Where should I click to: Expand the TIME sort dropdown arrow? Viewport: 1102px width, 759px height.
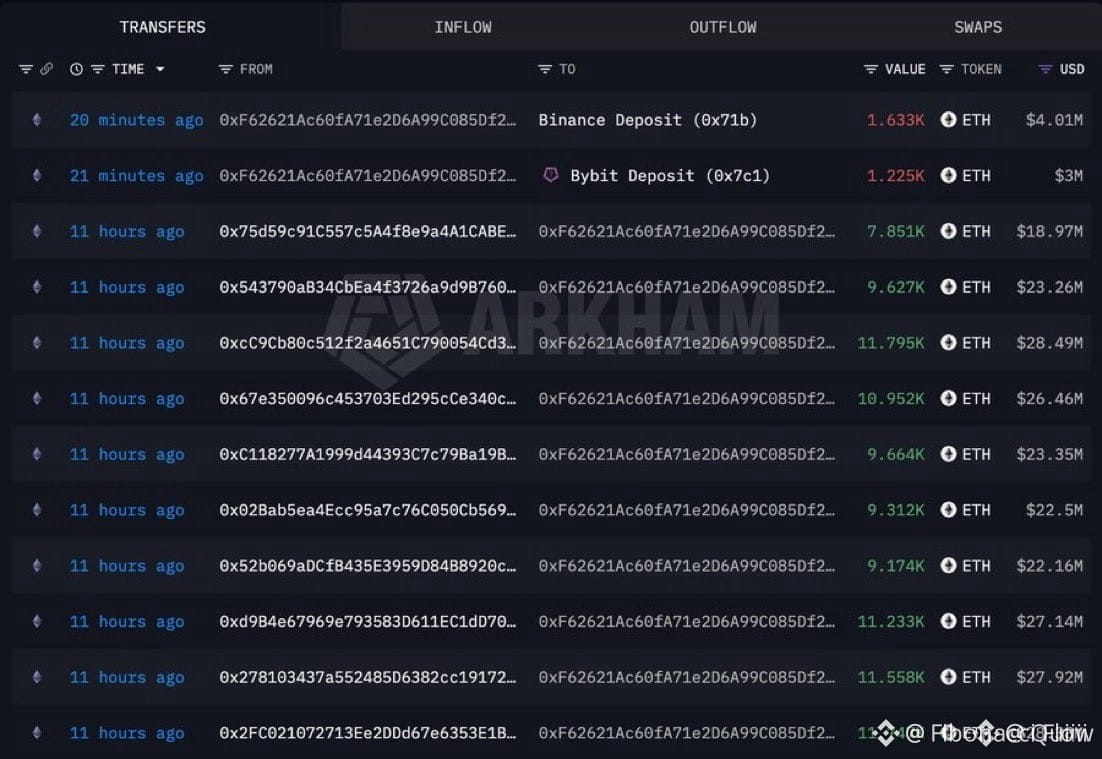tap(160, 69)
